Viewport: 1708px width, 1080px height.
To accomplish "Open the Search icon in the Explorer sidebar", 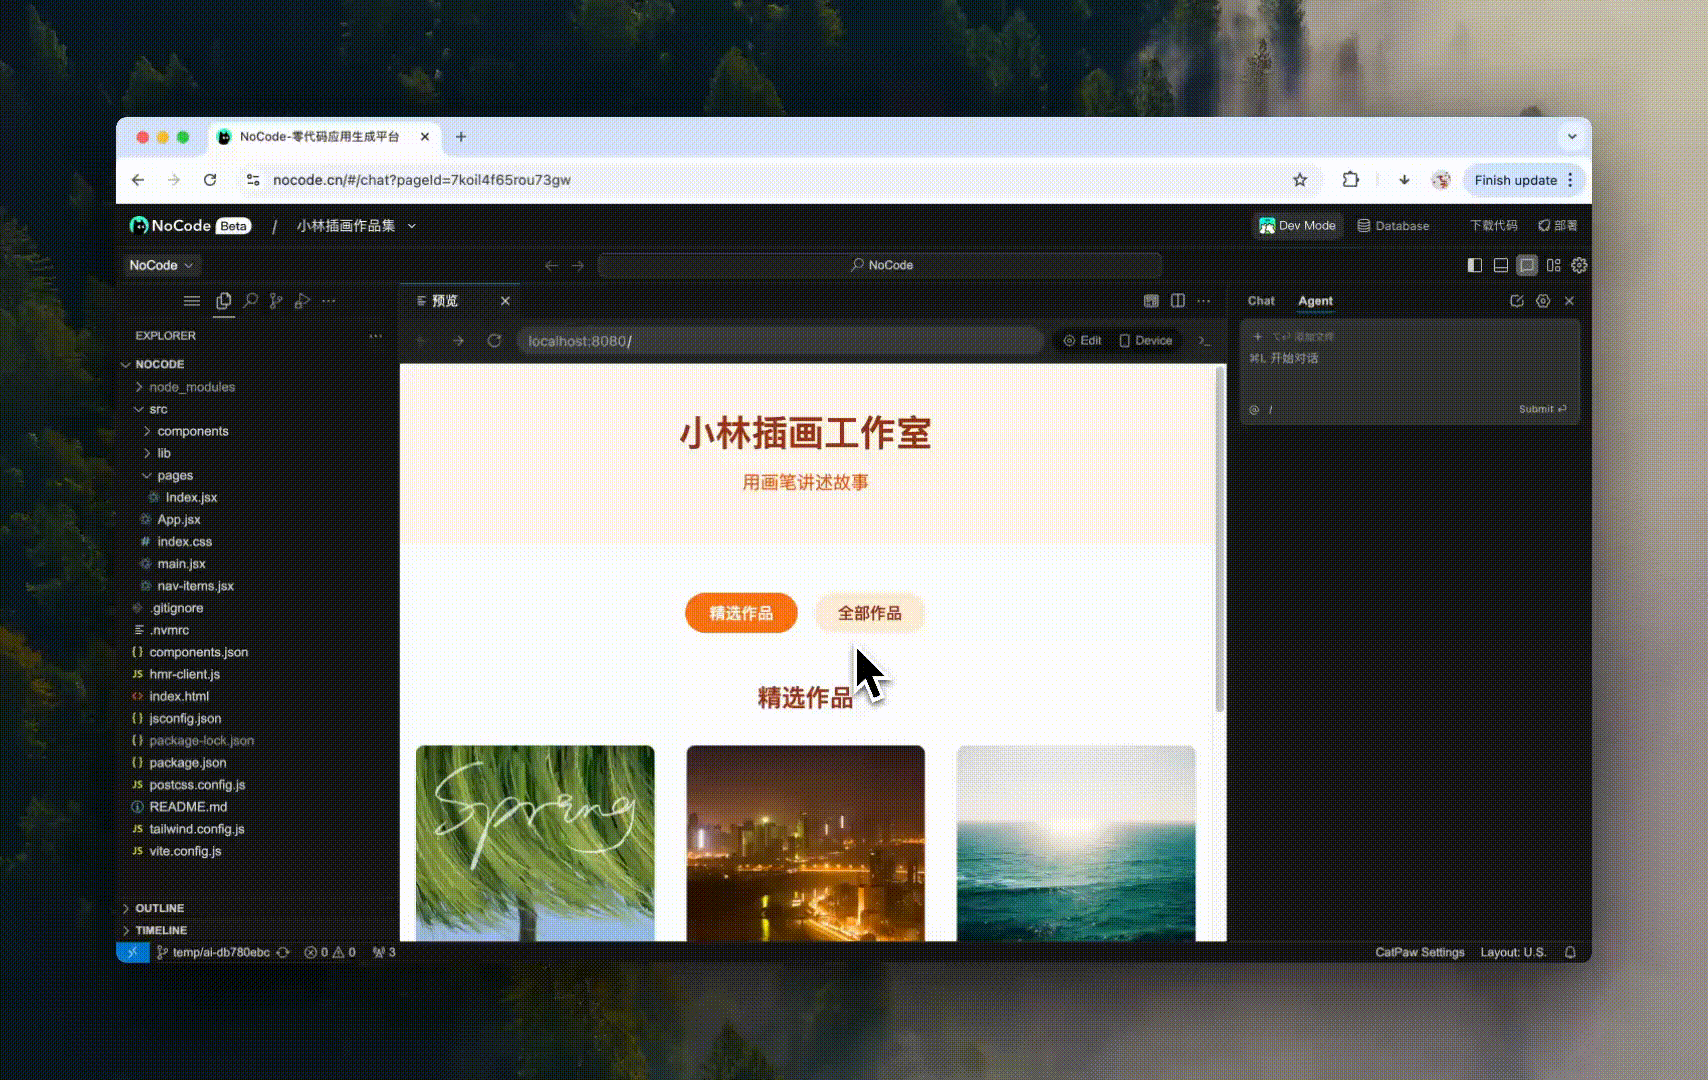I will 251,301.
